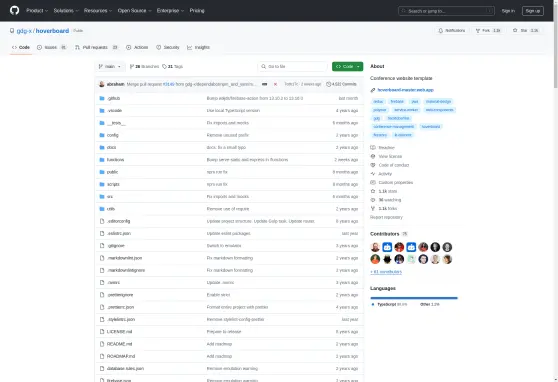This screenshot has height=382, width=558.
Task: View the tags list
Action: [173, 67]
